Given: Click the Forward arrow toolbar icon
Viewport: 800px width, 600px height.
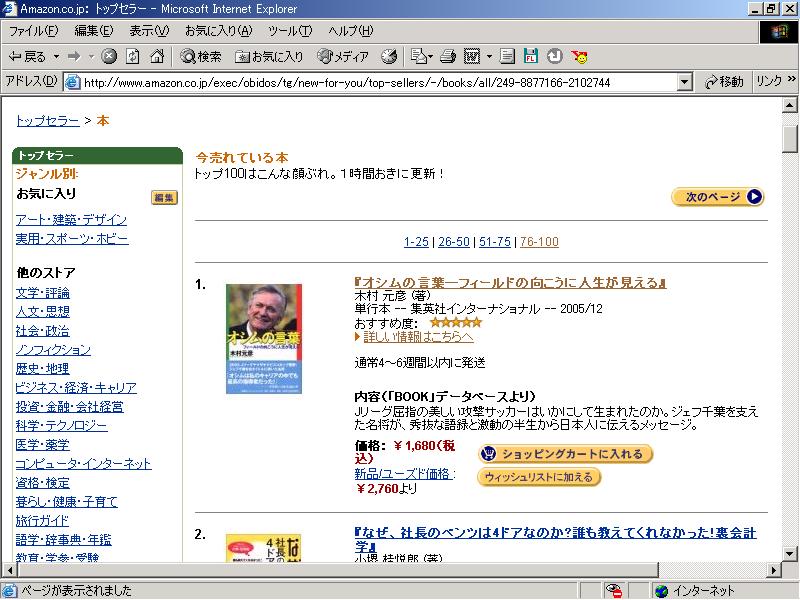Looking at the screenshot, I should 74,56.
